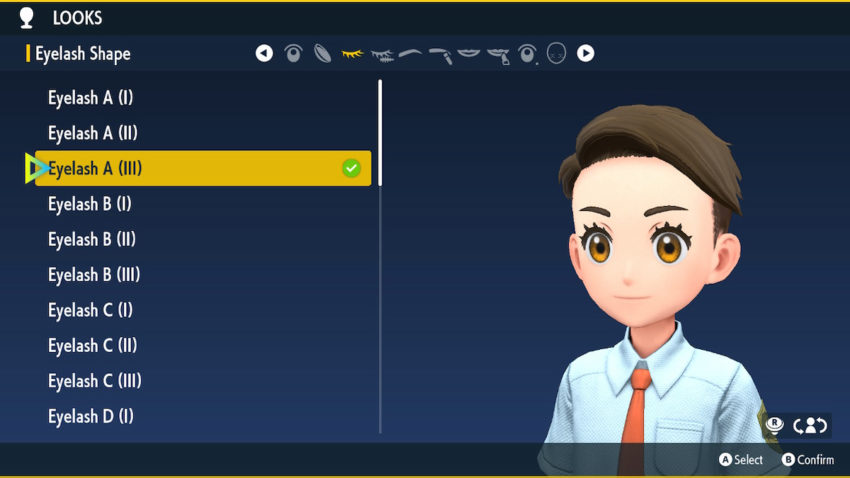Open the mouth shape category icon

click(469, 53)
